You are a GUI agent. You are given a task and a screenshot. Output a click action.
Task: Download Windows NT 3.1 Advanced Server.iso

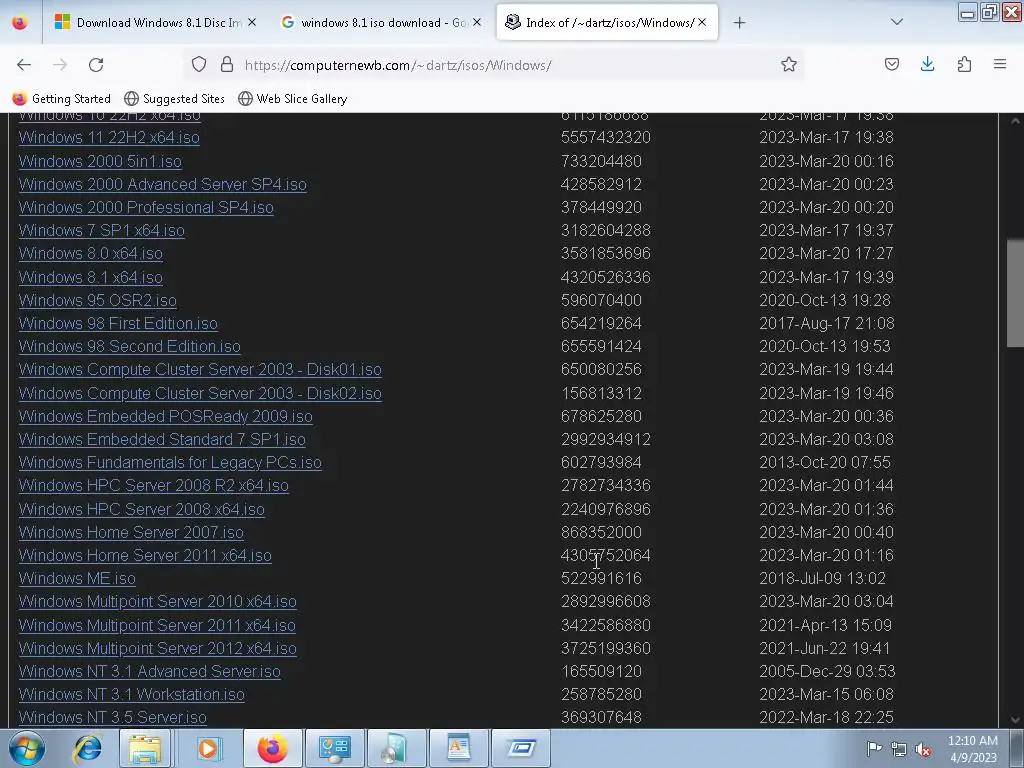click(x=150, y=671)
